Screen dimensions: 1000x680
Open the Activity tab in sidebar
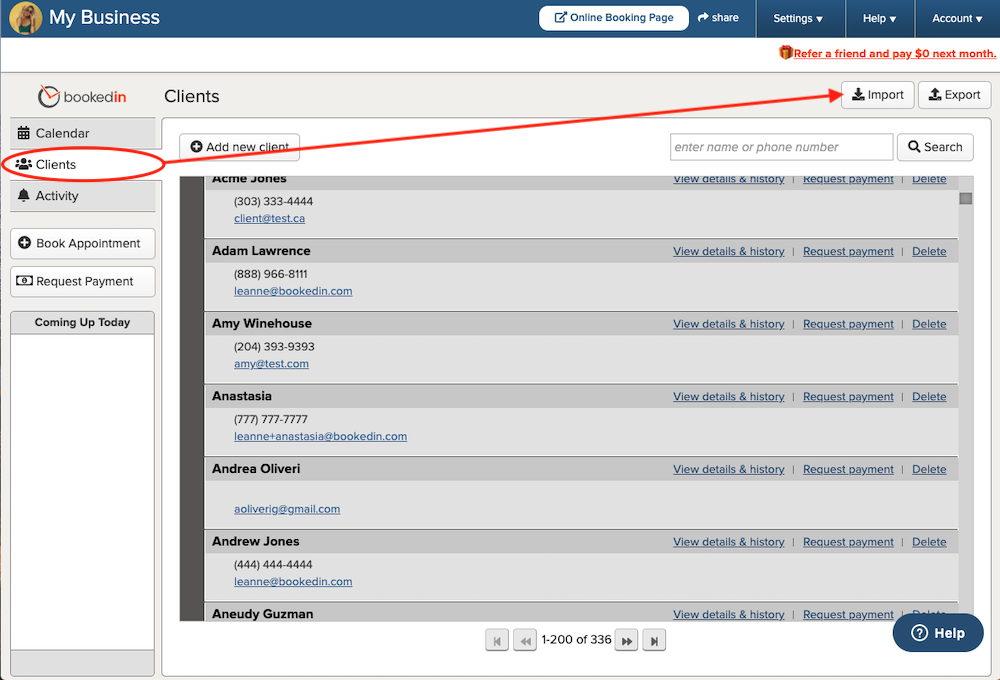[x=83, y=196]
